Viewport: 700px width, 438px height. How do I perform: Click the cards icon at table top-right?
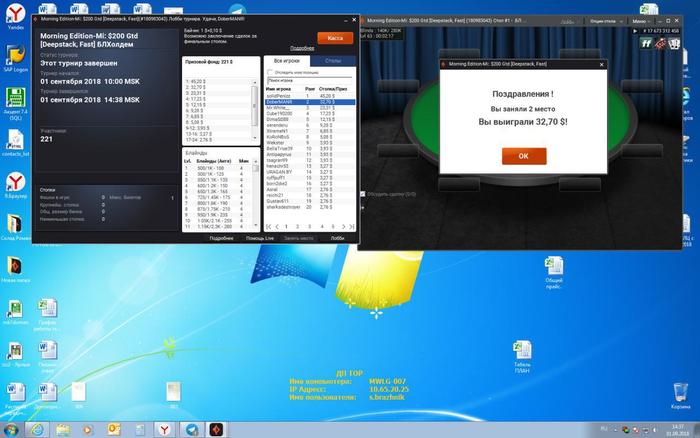674,43
